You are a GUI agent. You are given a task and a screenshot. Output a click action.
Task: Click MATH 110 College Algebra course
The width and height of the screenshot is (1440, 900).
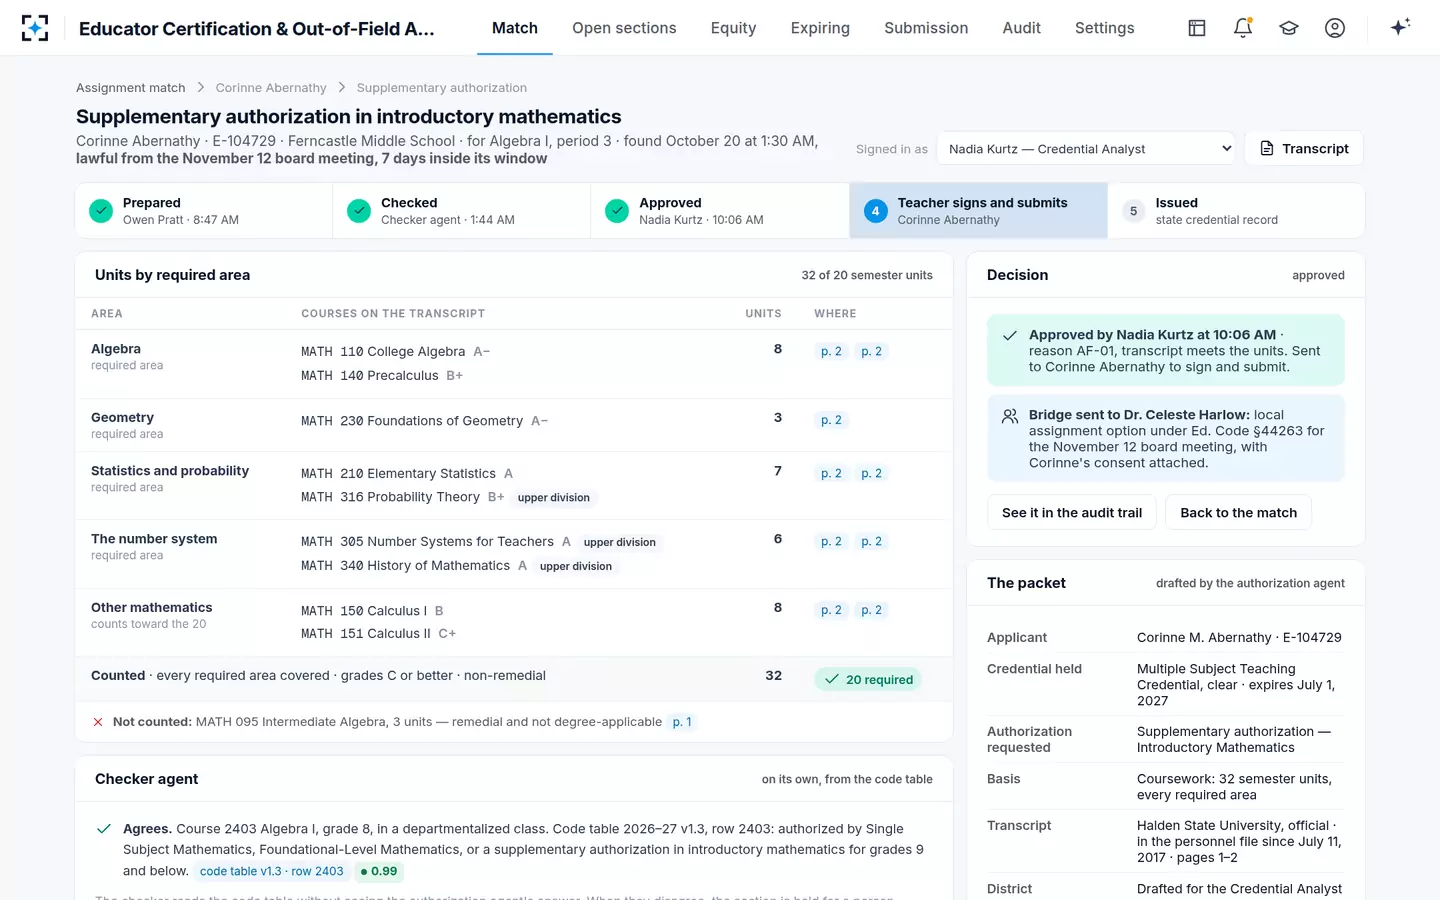[x=383, y=352]
